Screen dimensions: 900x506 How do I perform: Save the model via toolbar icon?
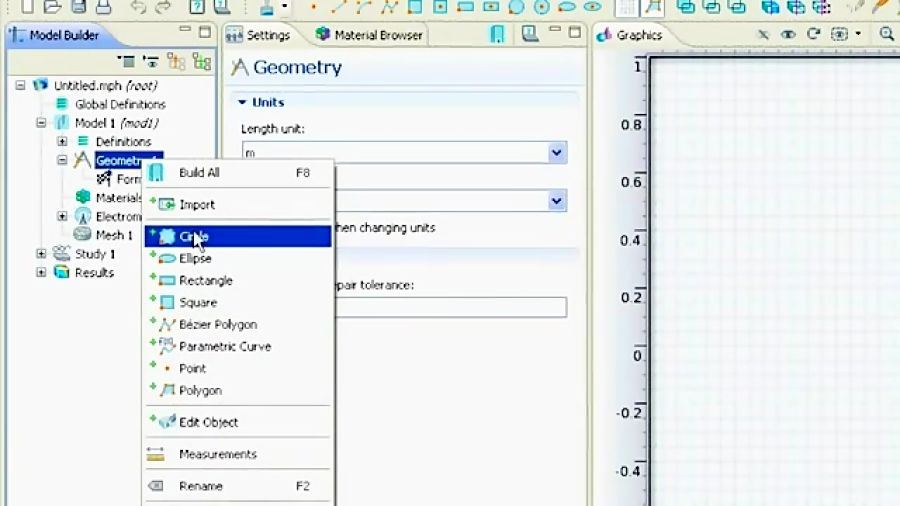point(78,7)
